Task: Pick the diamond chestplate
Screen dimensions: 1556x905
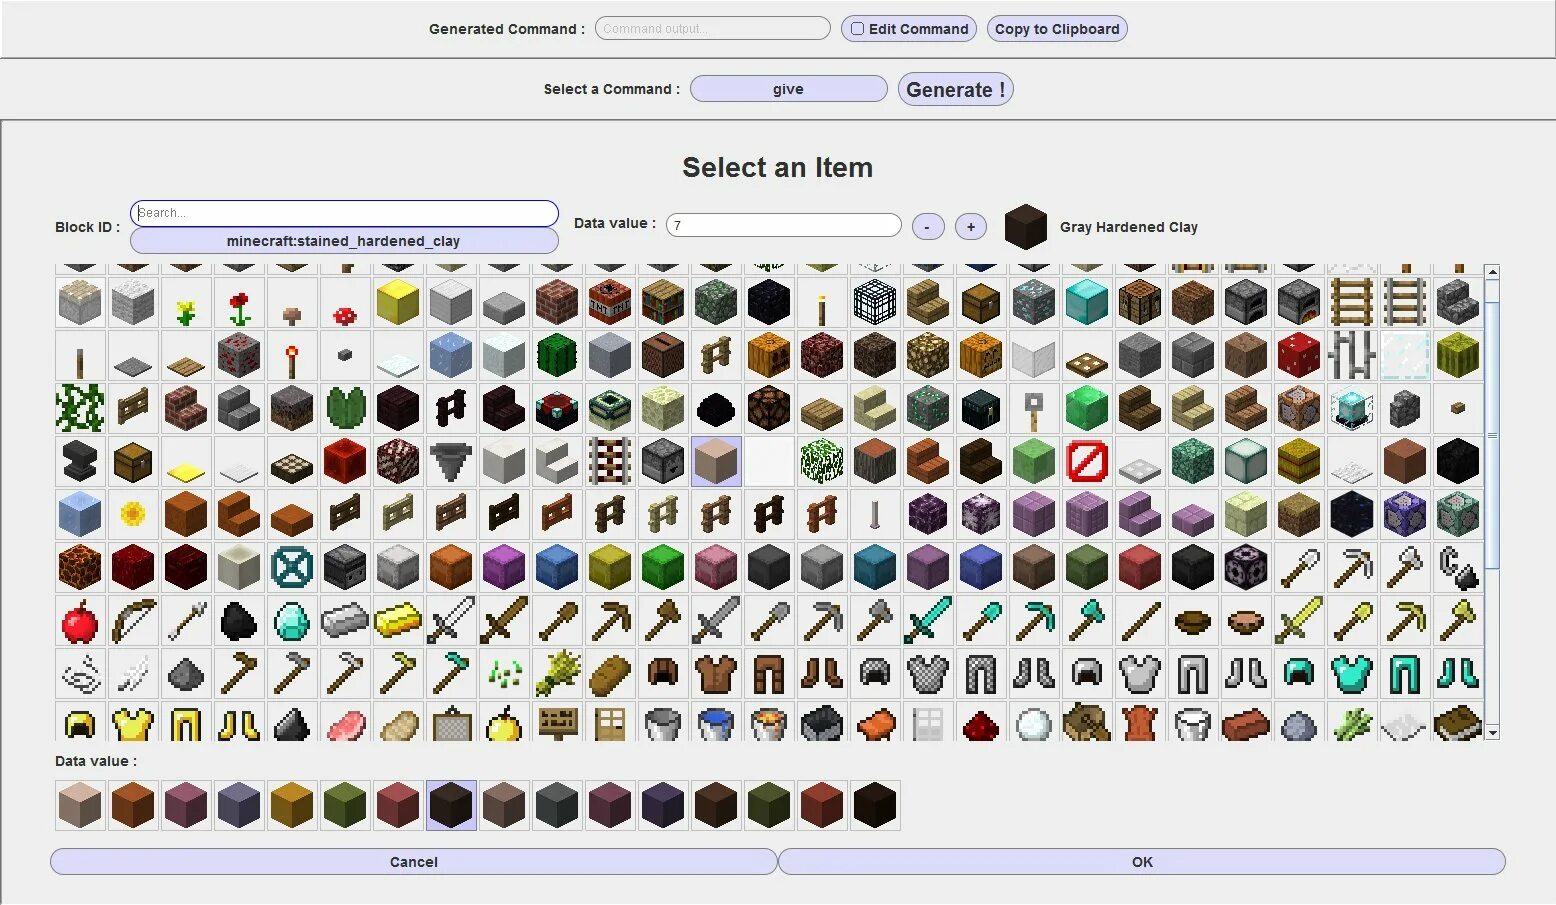Action: click(1352, 674)
